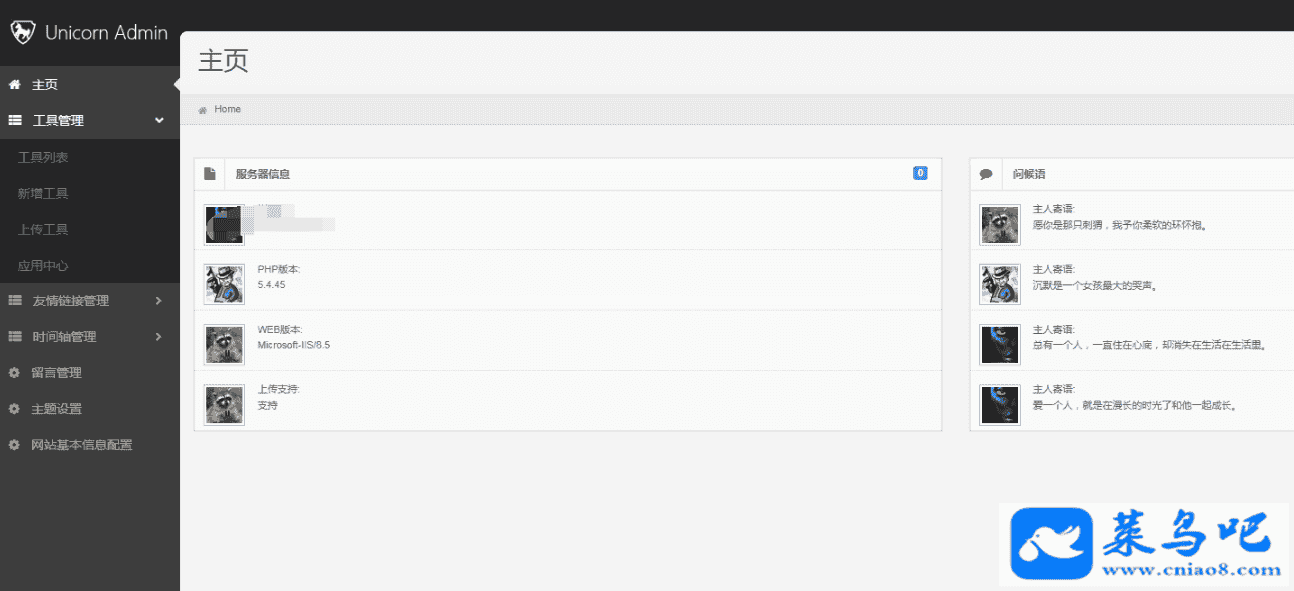The width and height of the screenshot is (1294, 591).
Task: Click the Unicorn Admin logo icon
Action: 22,32
